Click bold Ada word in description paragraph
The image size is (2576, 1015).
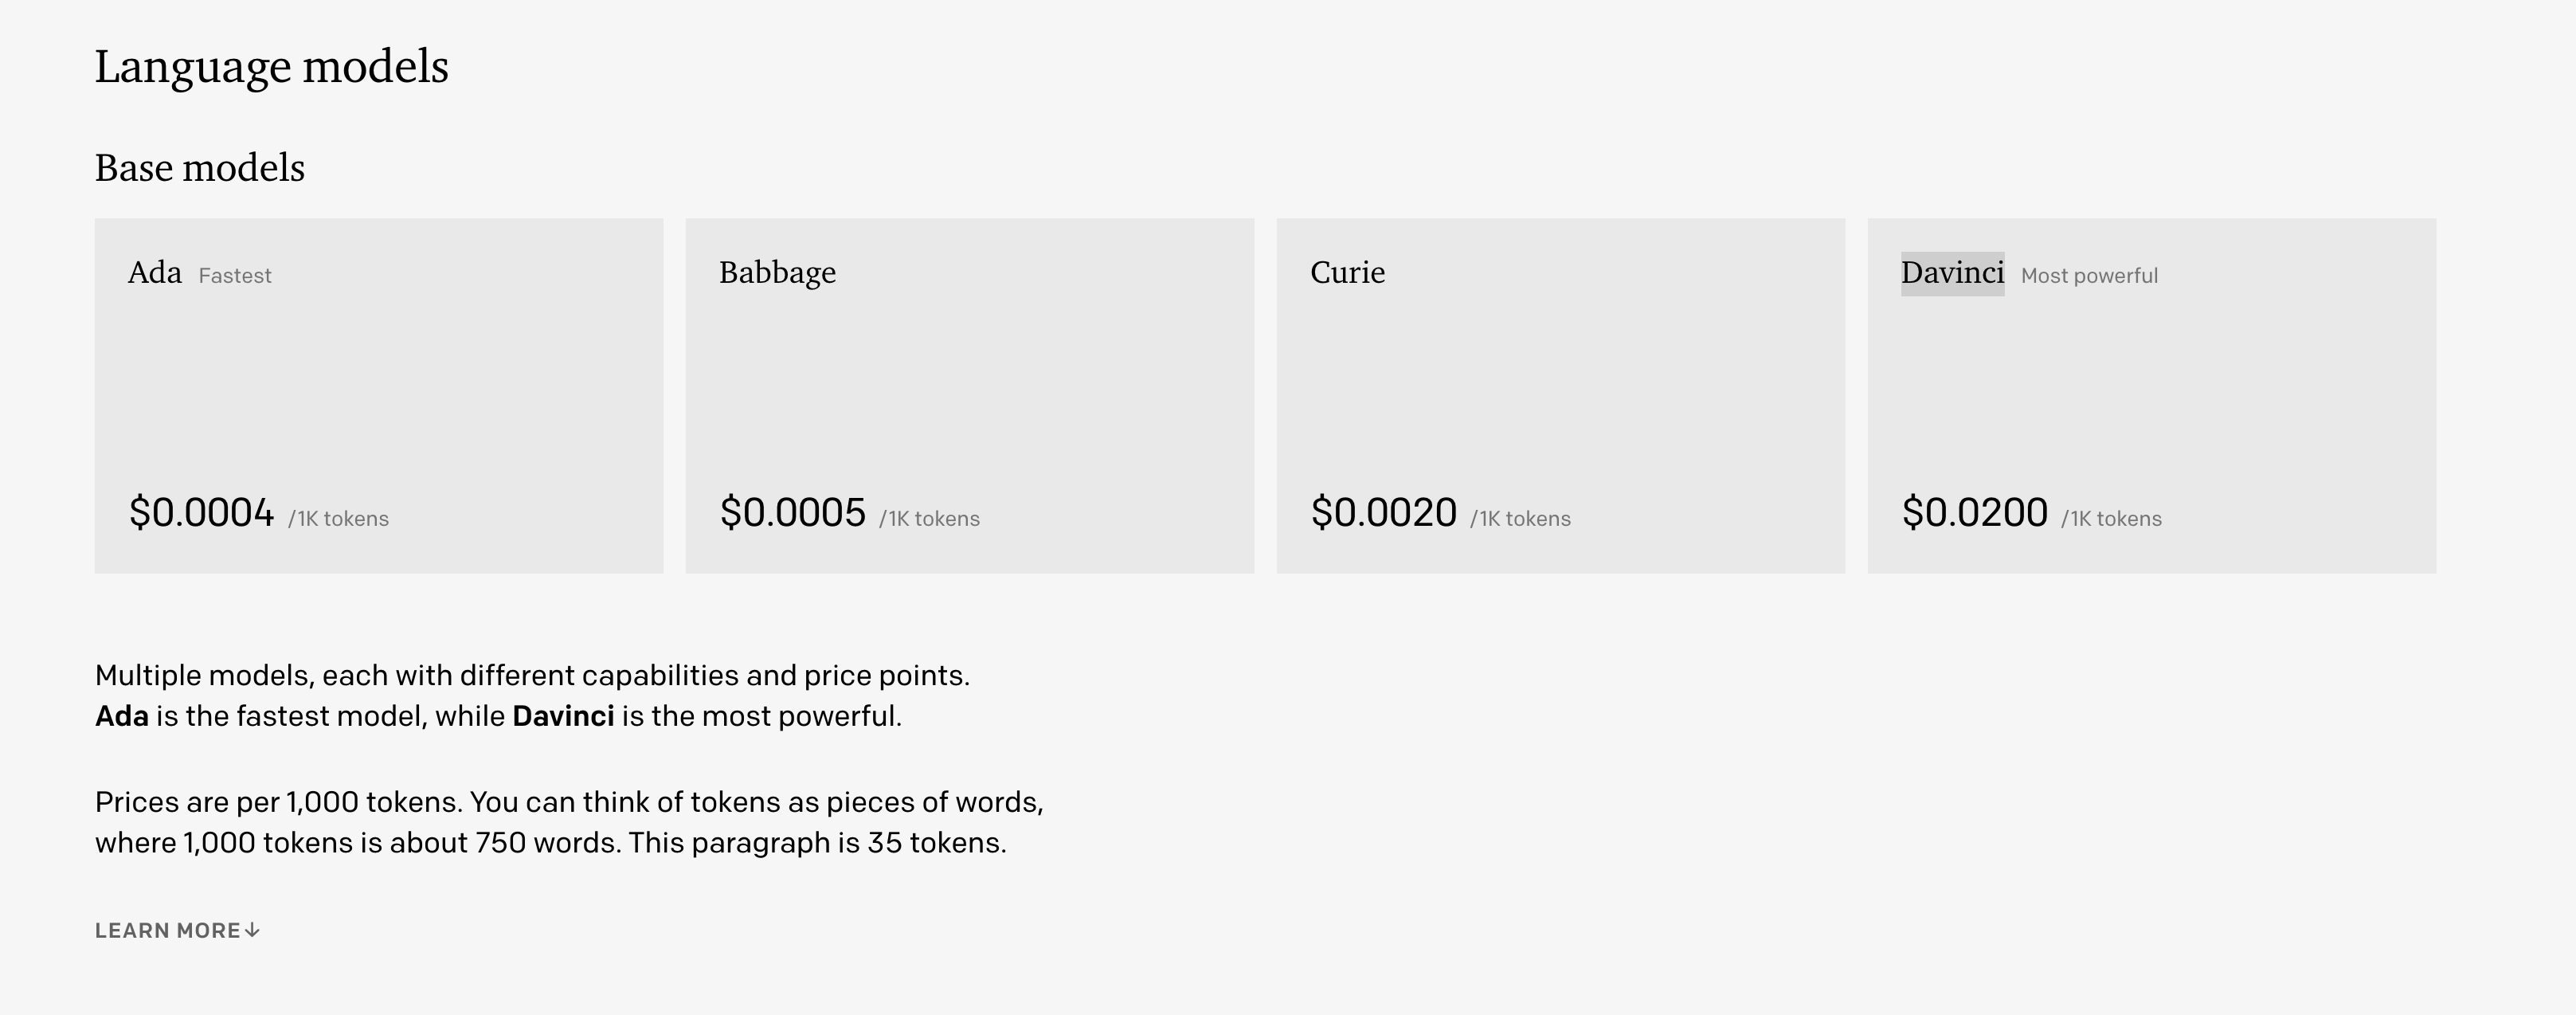click(122, 717)
